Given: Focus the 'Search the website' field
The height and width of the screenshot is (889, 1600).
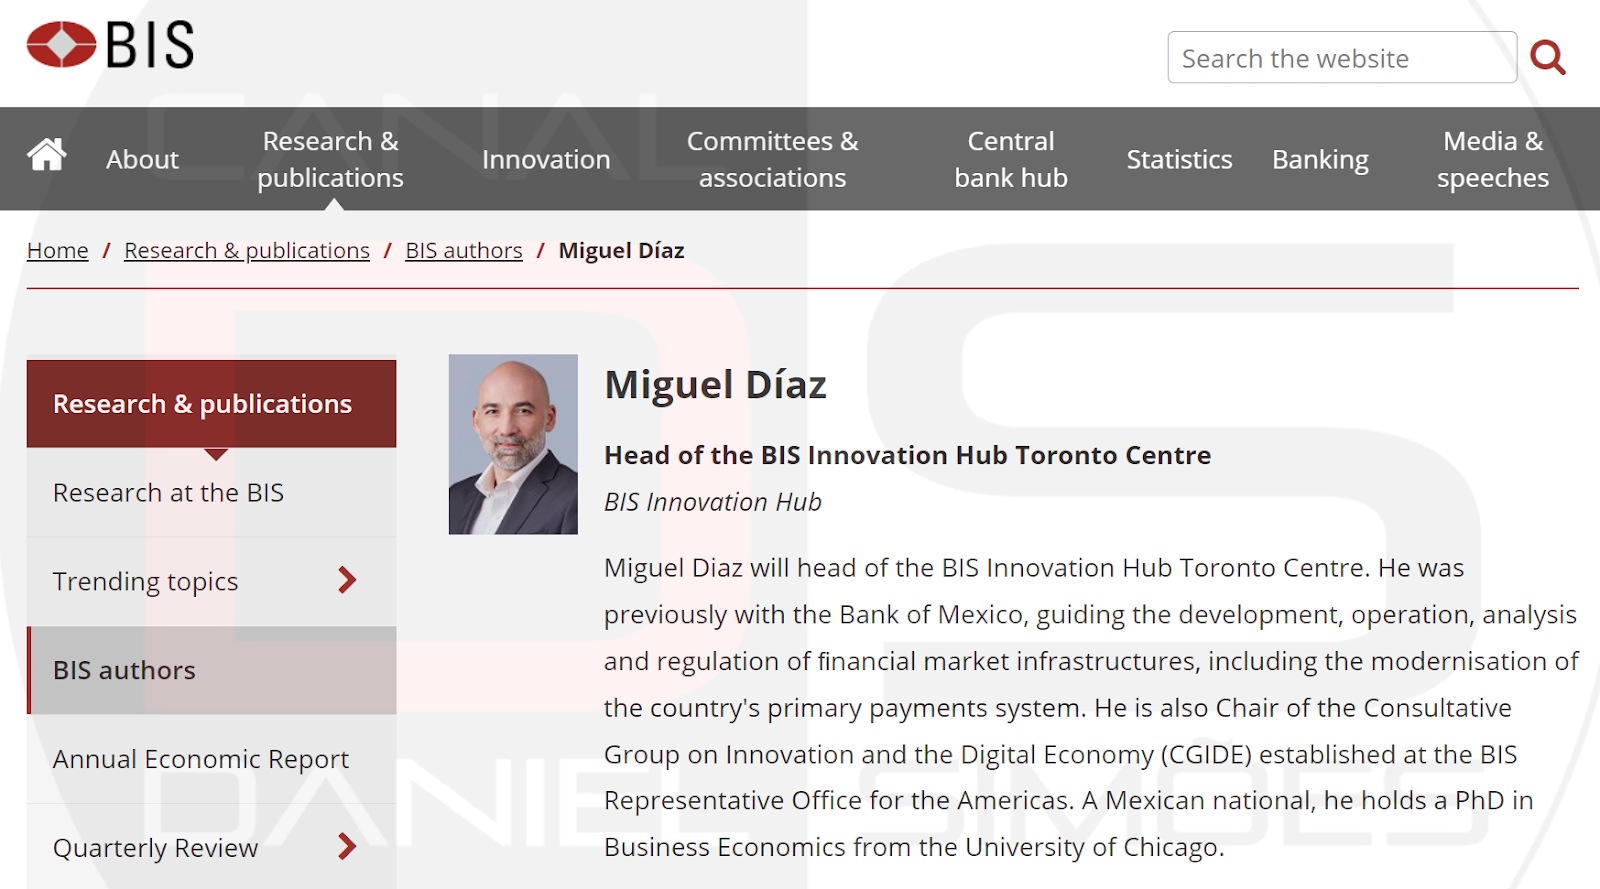Looking at the screenshot, I should click(1342, 58).
